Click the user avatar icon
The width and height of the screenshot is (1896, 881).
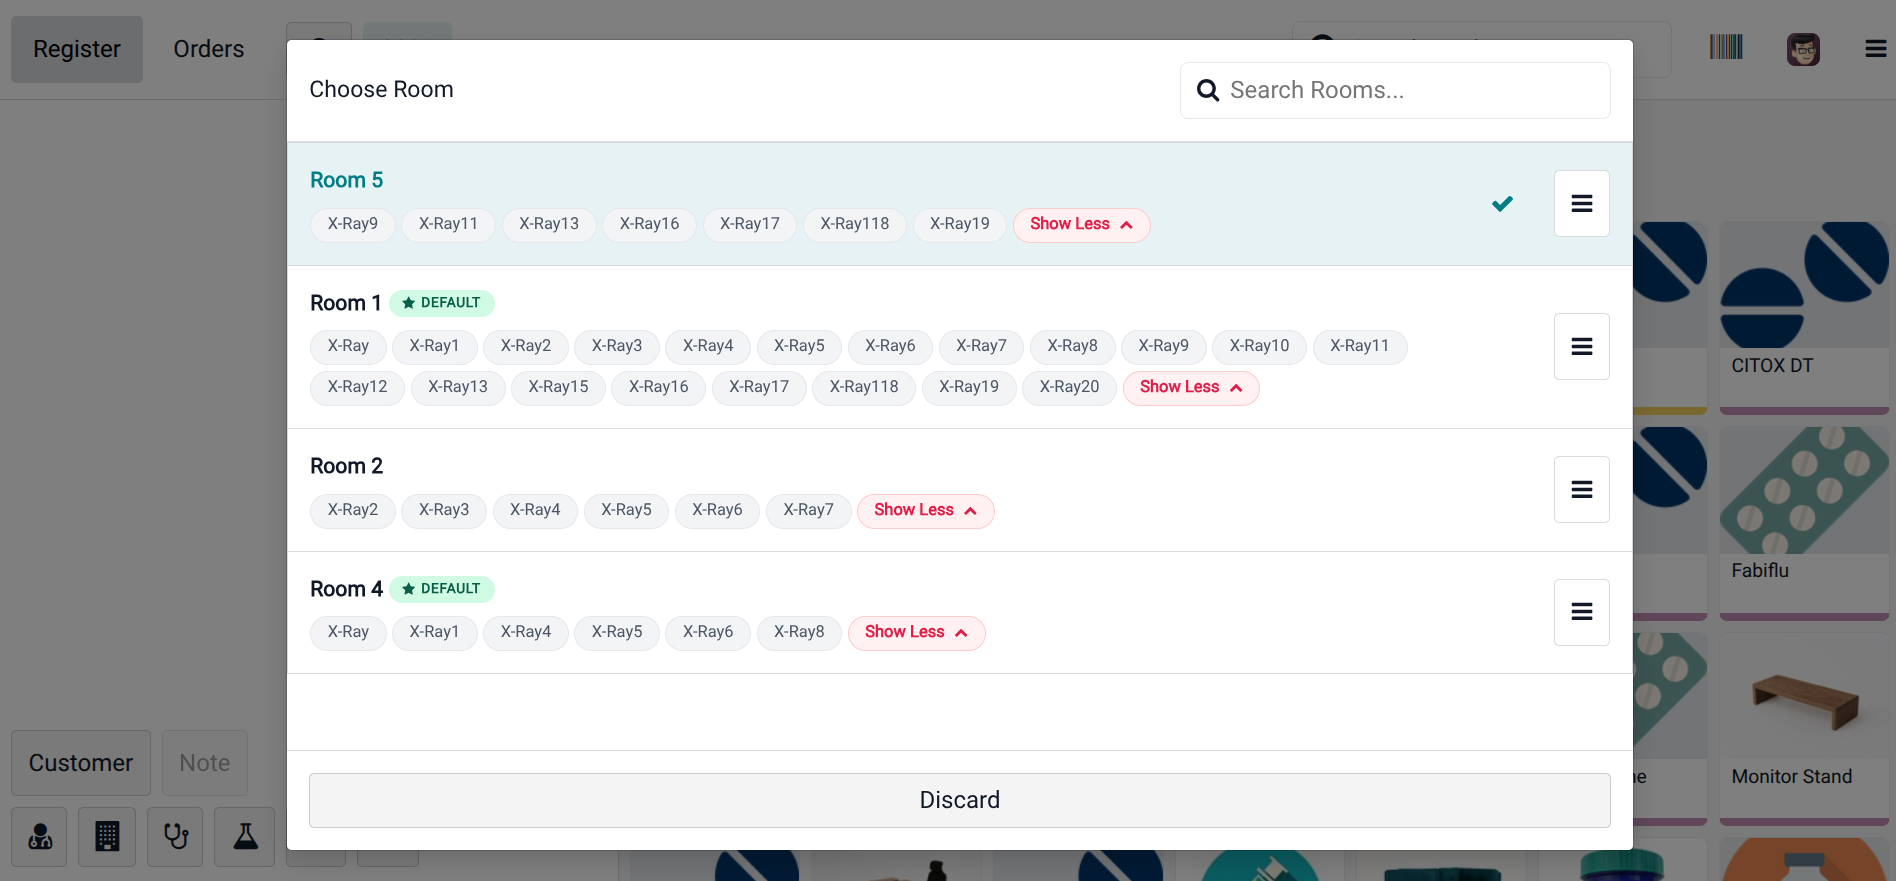1802,49
